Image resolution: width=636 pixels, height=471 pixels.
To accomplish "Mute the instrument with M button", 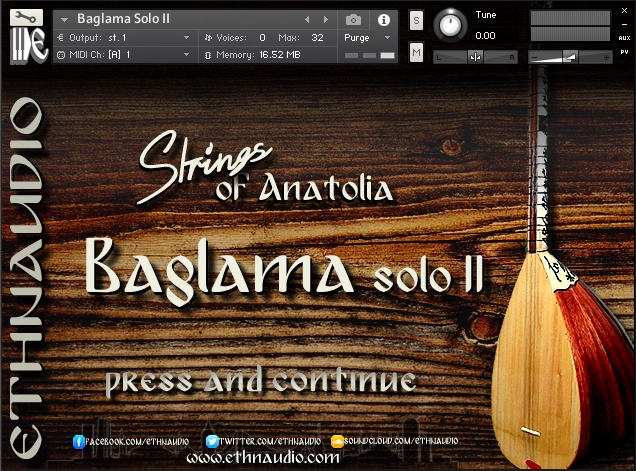I will click(416, 52).
